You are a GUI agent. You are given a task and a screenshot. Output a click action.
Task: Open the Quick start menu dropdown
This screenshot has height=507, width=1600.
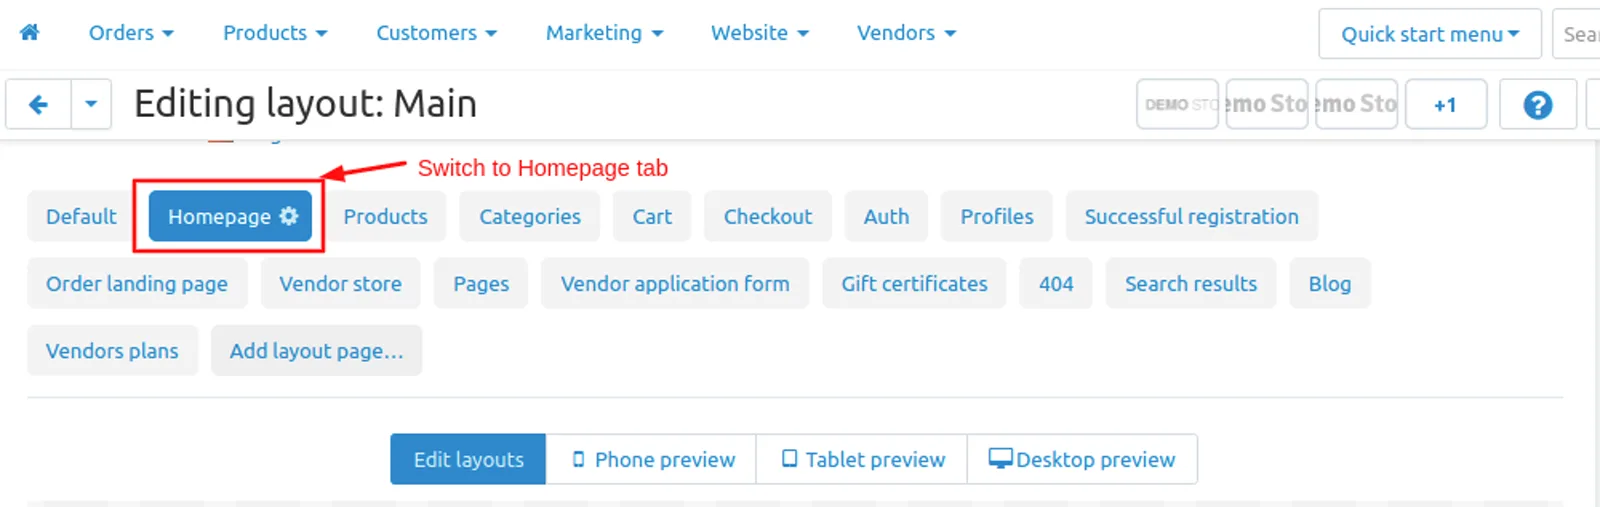1429,34
